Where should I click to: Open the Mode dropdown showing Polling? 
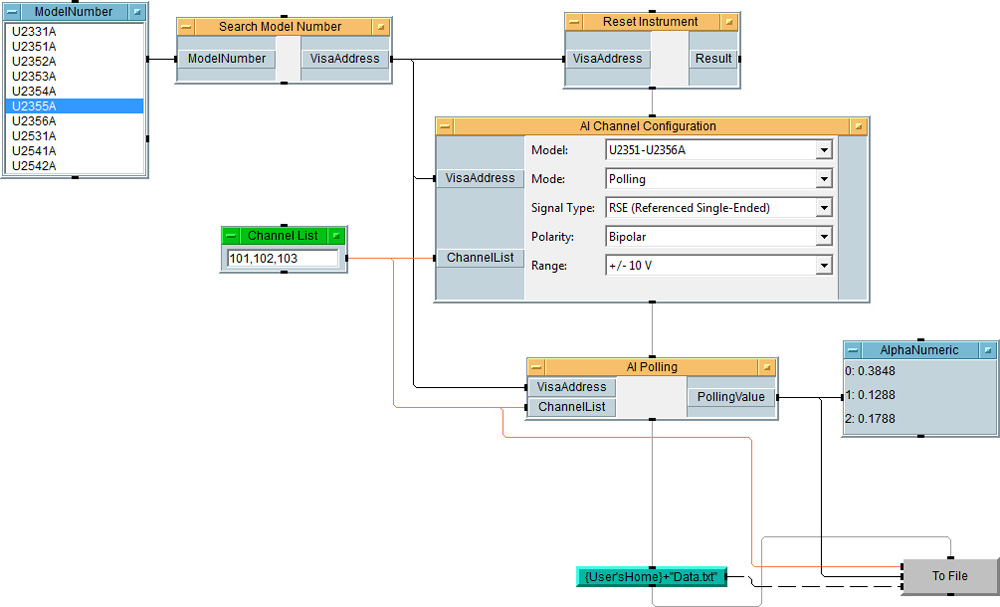(823, 179)
